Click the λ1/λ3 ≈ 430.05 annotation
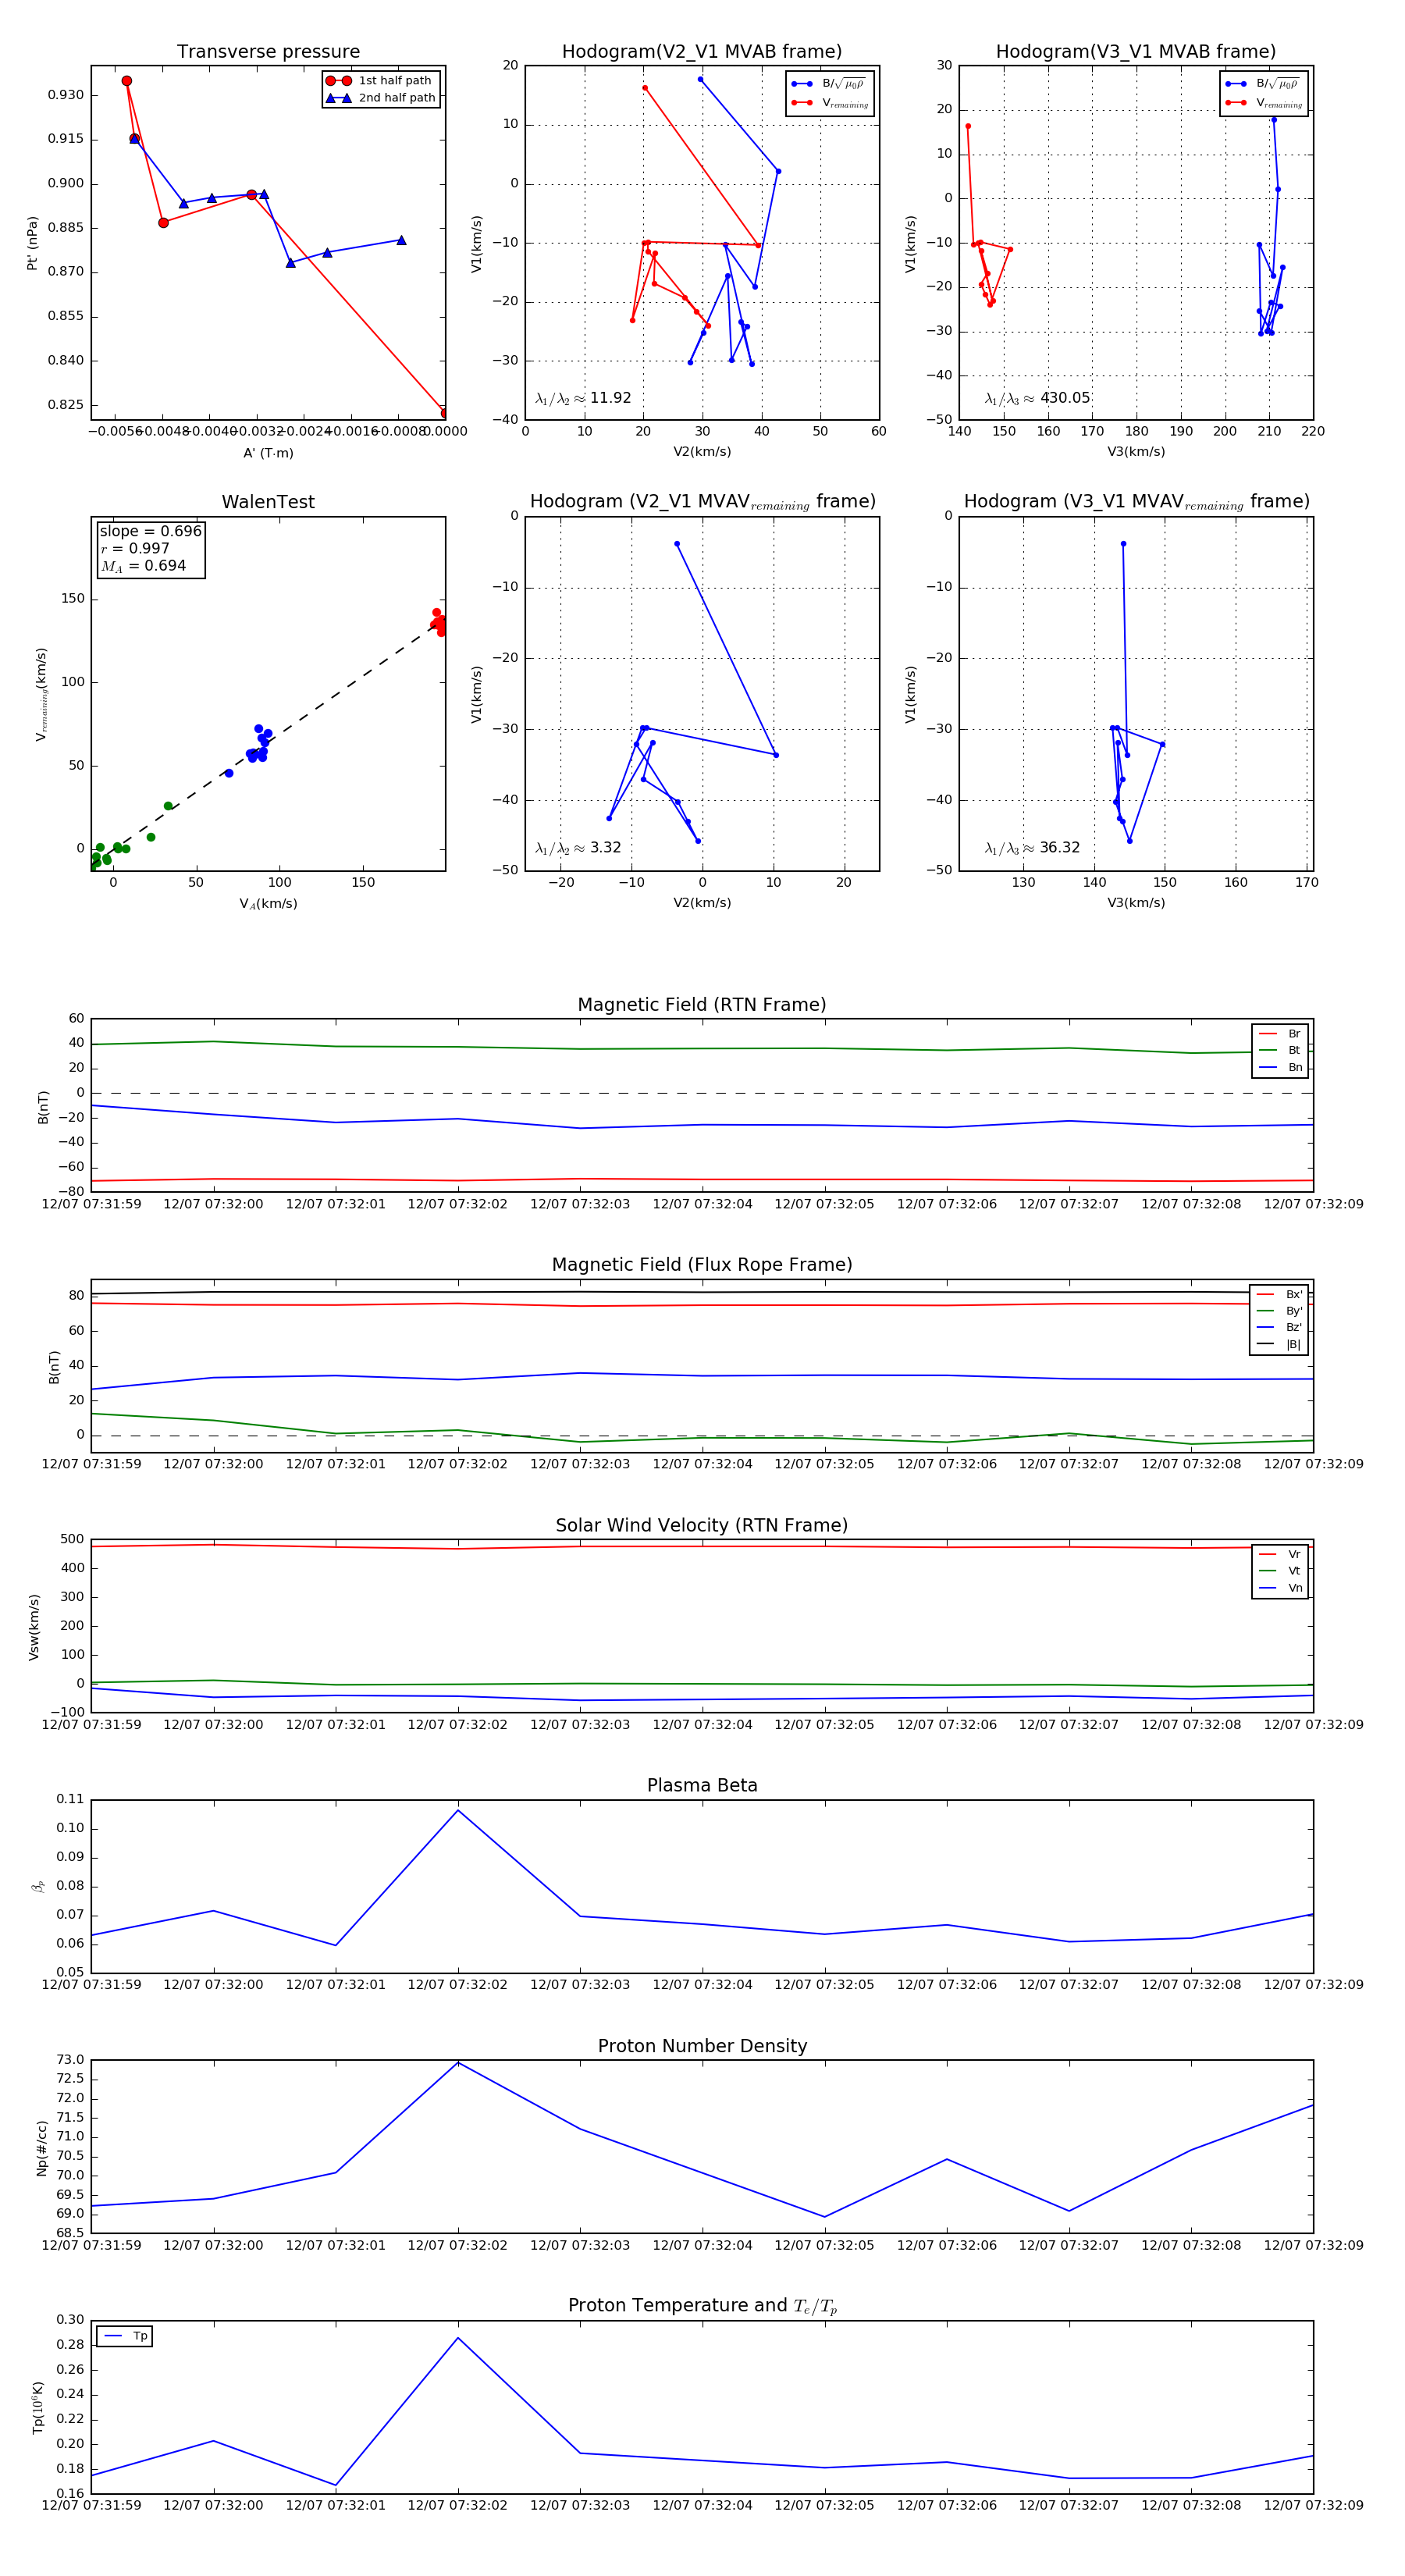Viewport: 1405px width, 2576px height. click(1037, 398)
